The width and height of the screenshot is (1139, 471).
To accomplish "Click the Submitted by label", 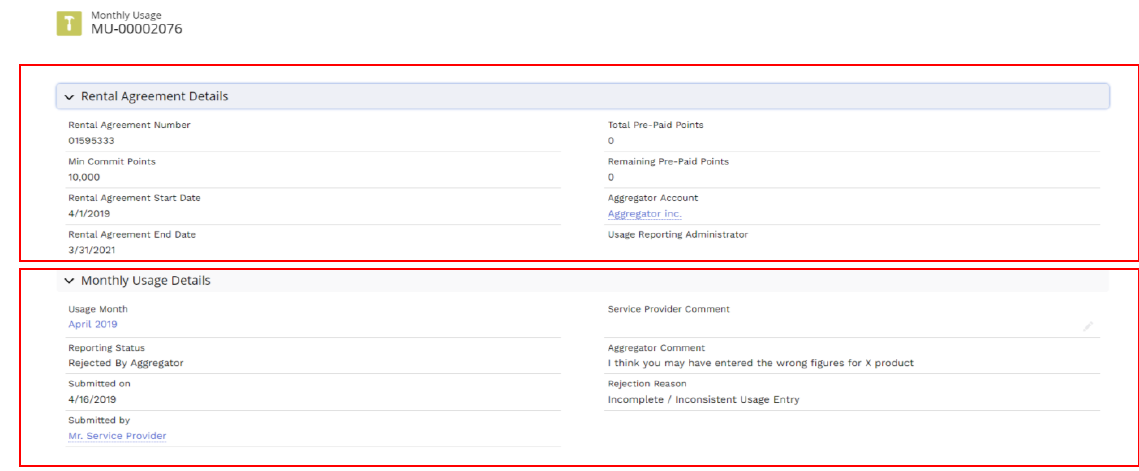I will tap(100, 420).
